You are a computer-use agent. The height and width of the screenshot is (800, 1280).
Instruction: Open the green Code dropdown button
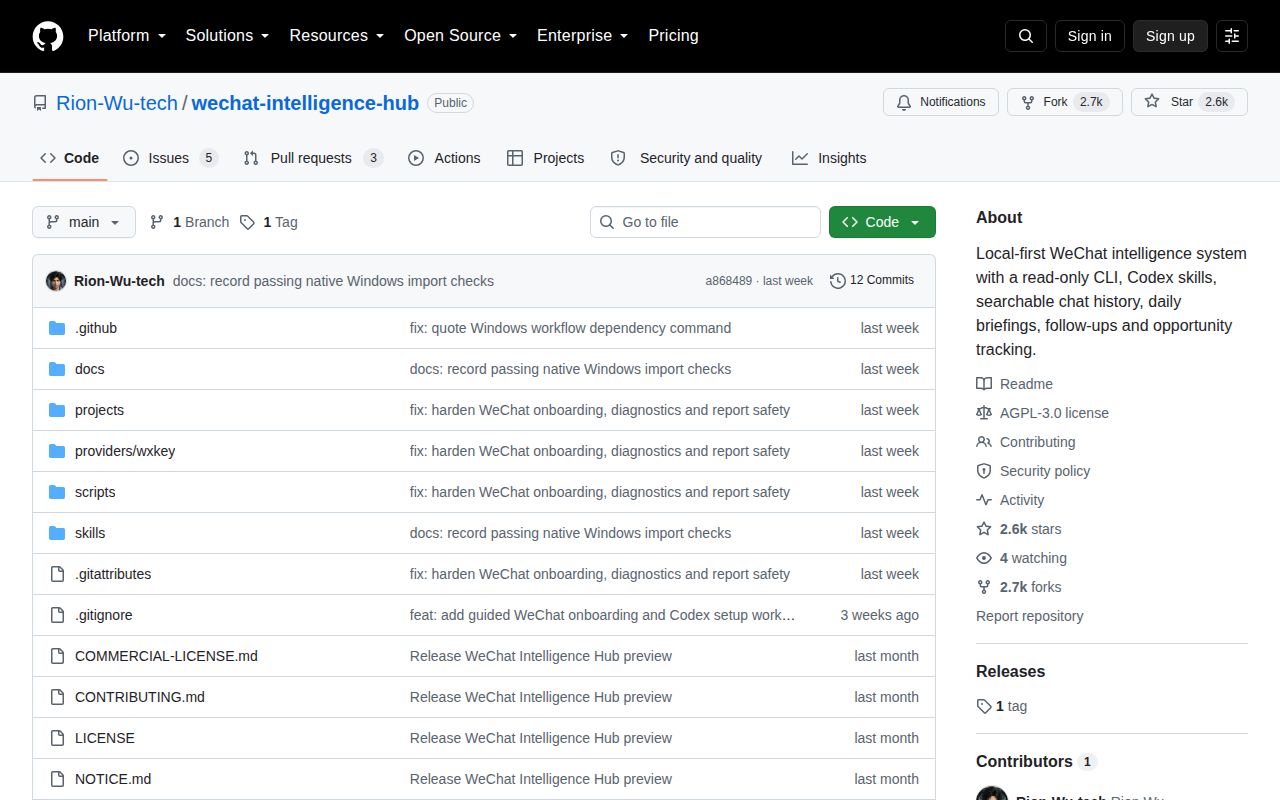tap(882, 222)
